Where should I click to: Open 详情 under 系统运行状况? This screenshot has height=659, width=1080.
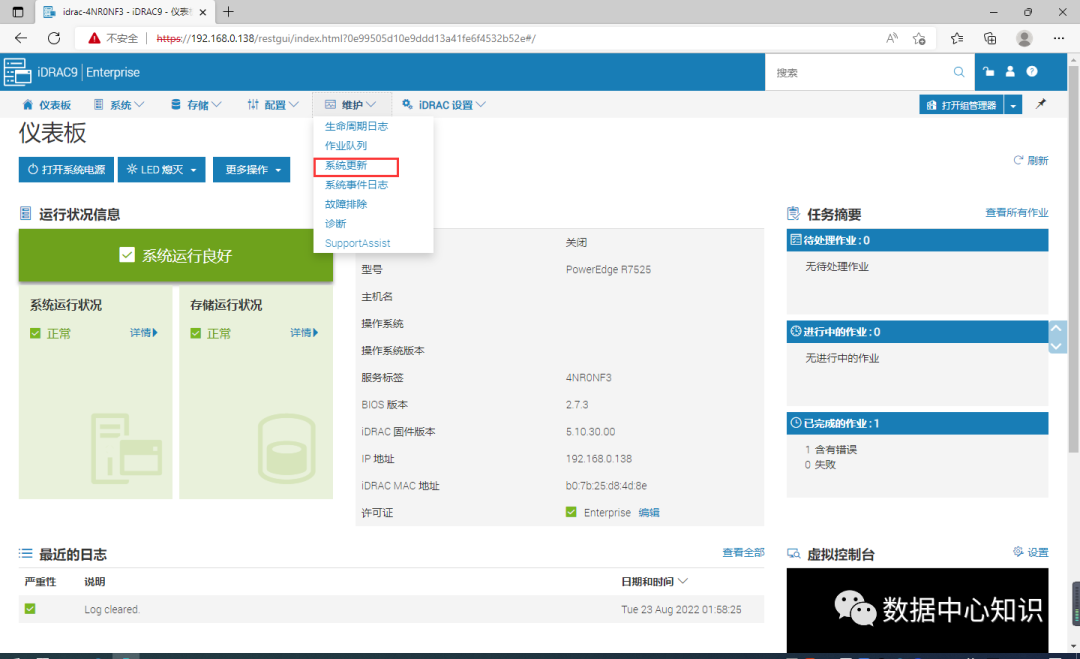144,333
